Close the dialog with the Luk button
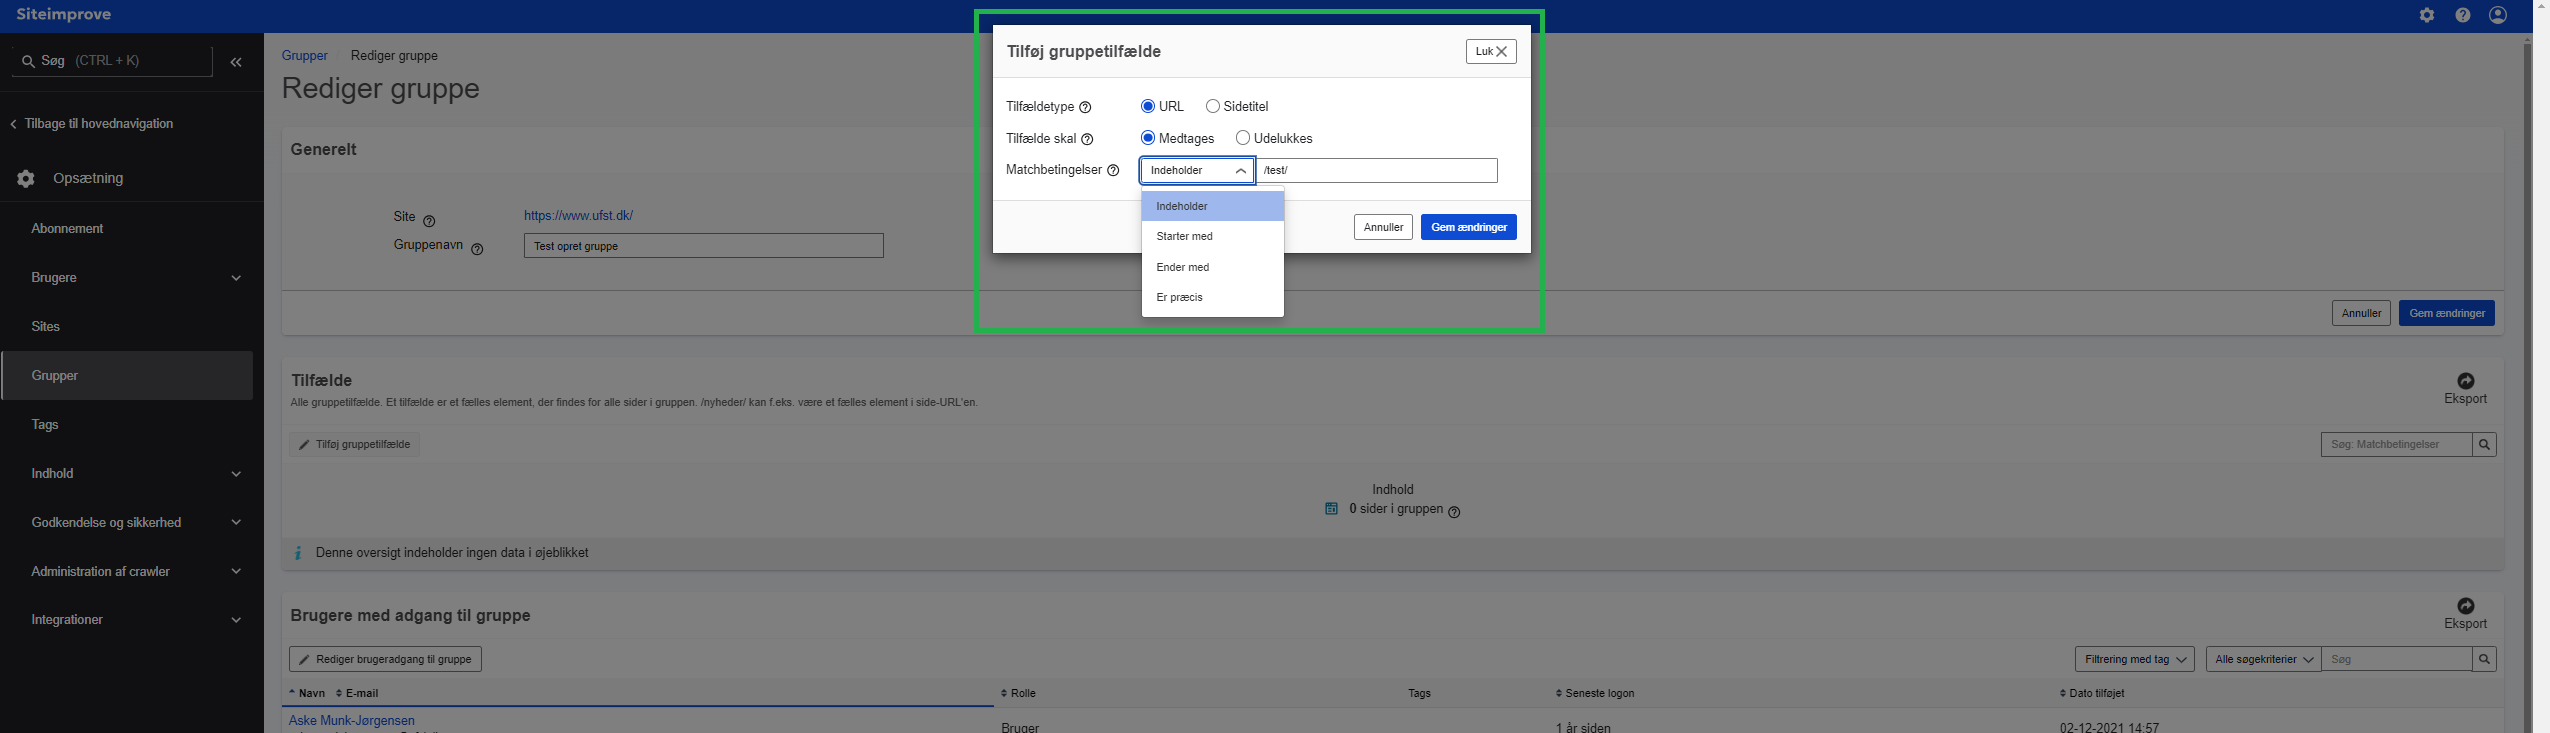This screenshot has width=2550, height=733. (x=1490, y=51)
